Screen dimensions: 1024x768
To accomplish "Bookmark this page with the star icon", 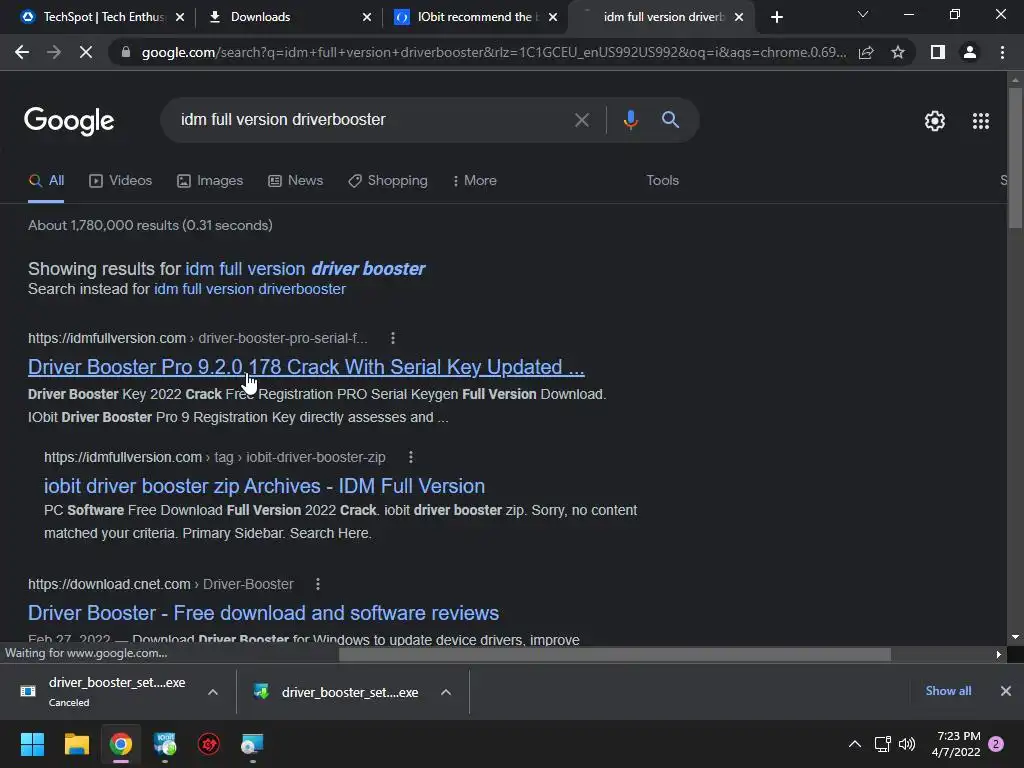I will [898, 52].
